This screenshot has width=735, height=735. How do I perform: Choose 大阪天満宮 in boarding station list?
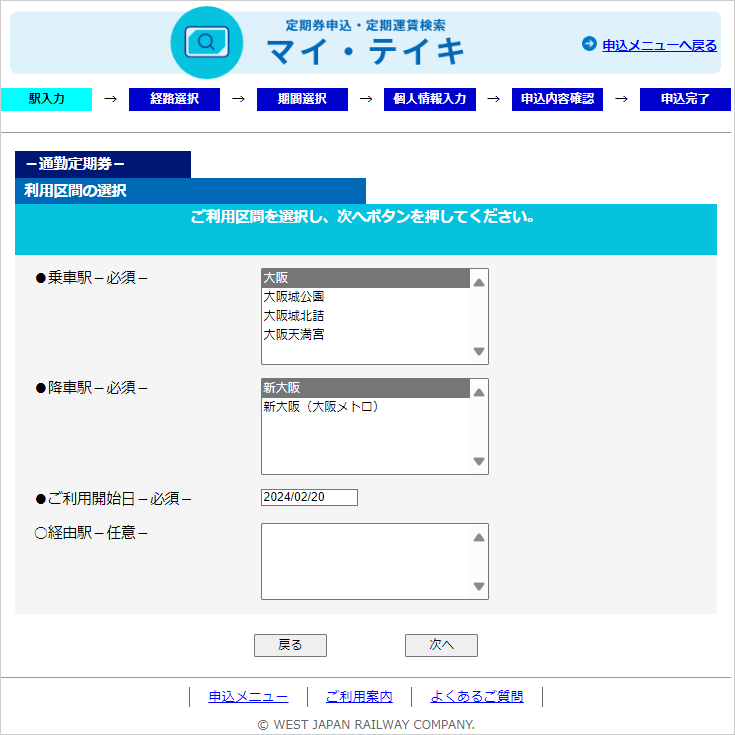coord(294,335)
